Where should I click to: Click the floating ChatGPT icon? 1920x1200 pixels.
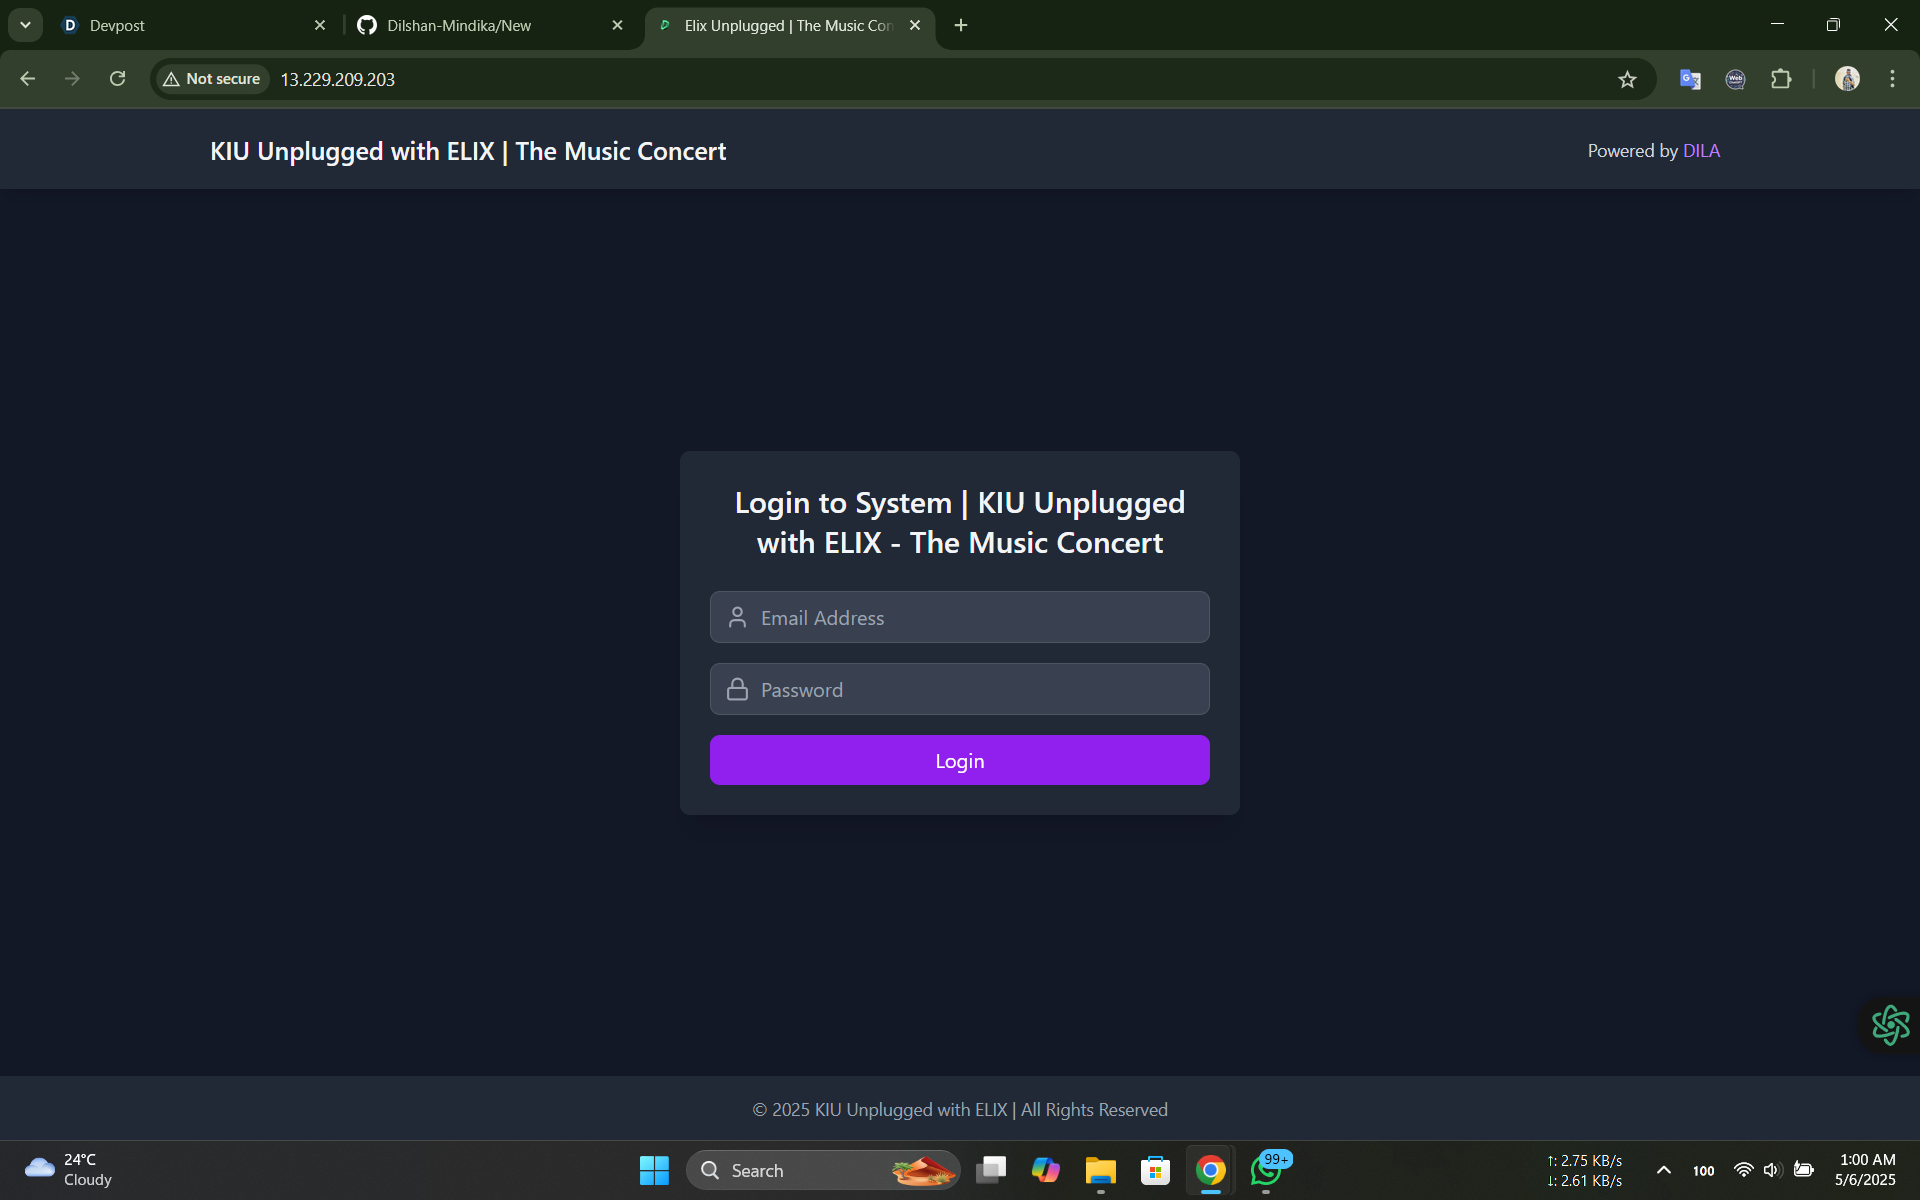tap(1890, 1025)
